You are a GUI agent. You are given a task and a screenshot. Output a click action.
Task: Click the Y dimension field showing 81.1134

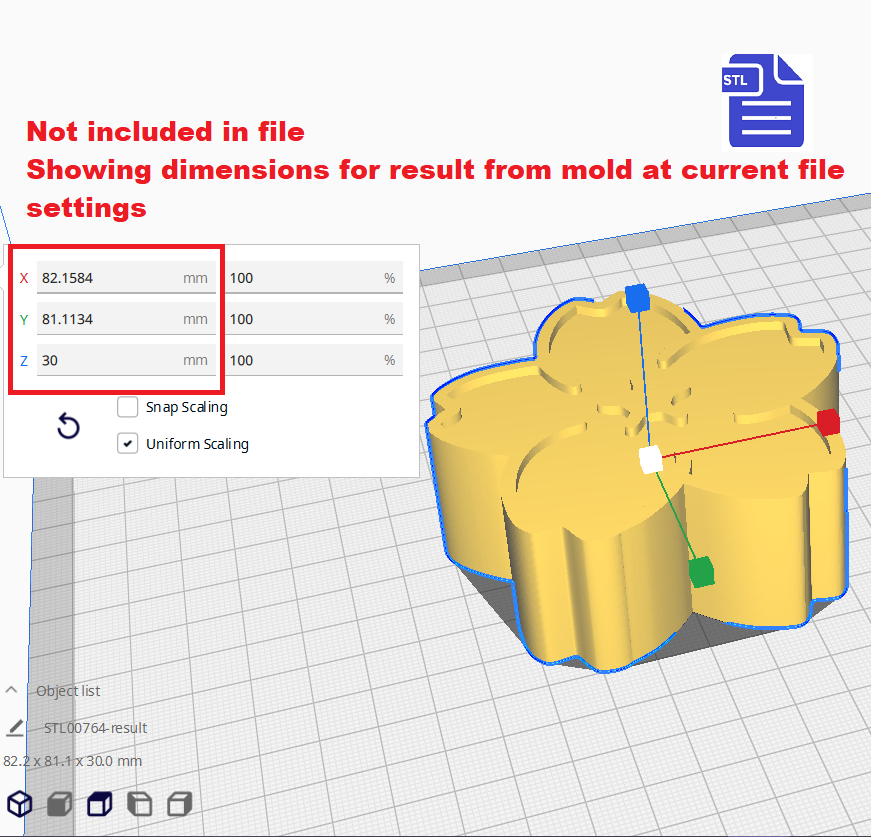pyautogui.click(x=108, y=319)
